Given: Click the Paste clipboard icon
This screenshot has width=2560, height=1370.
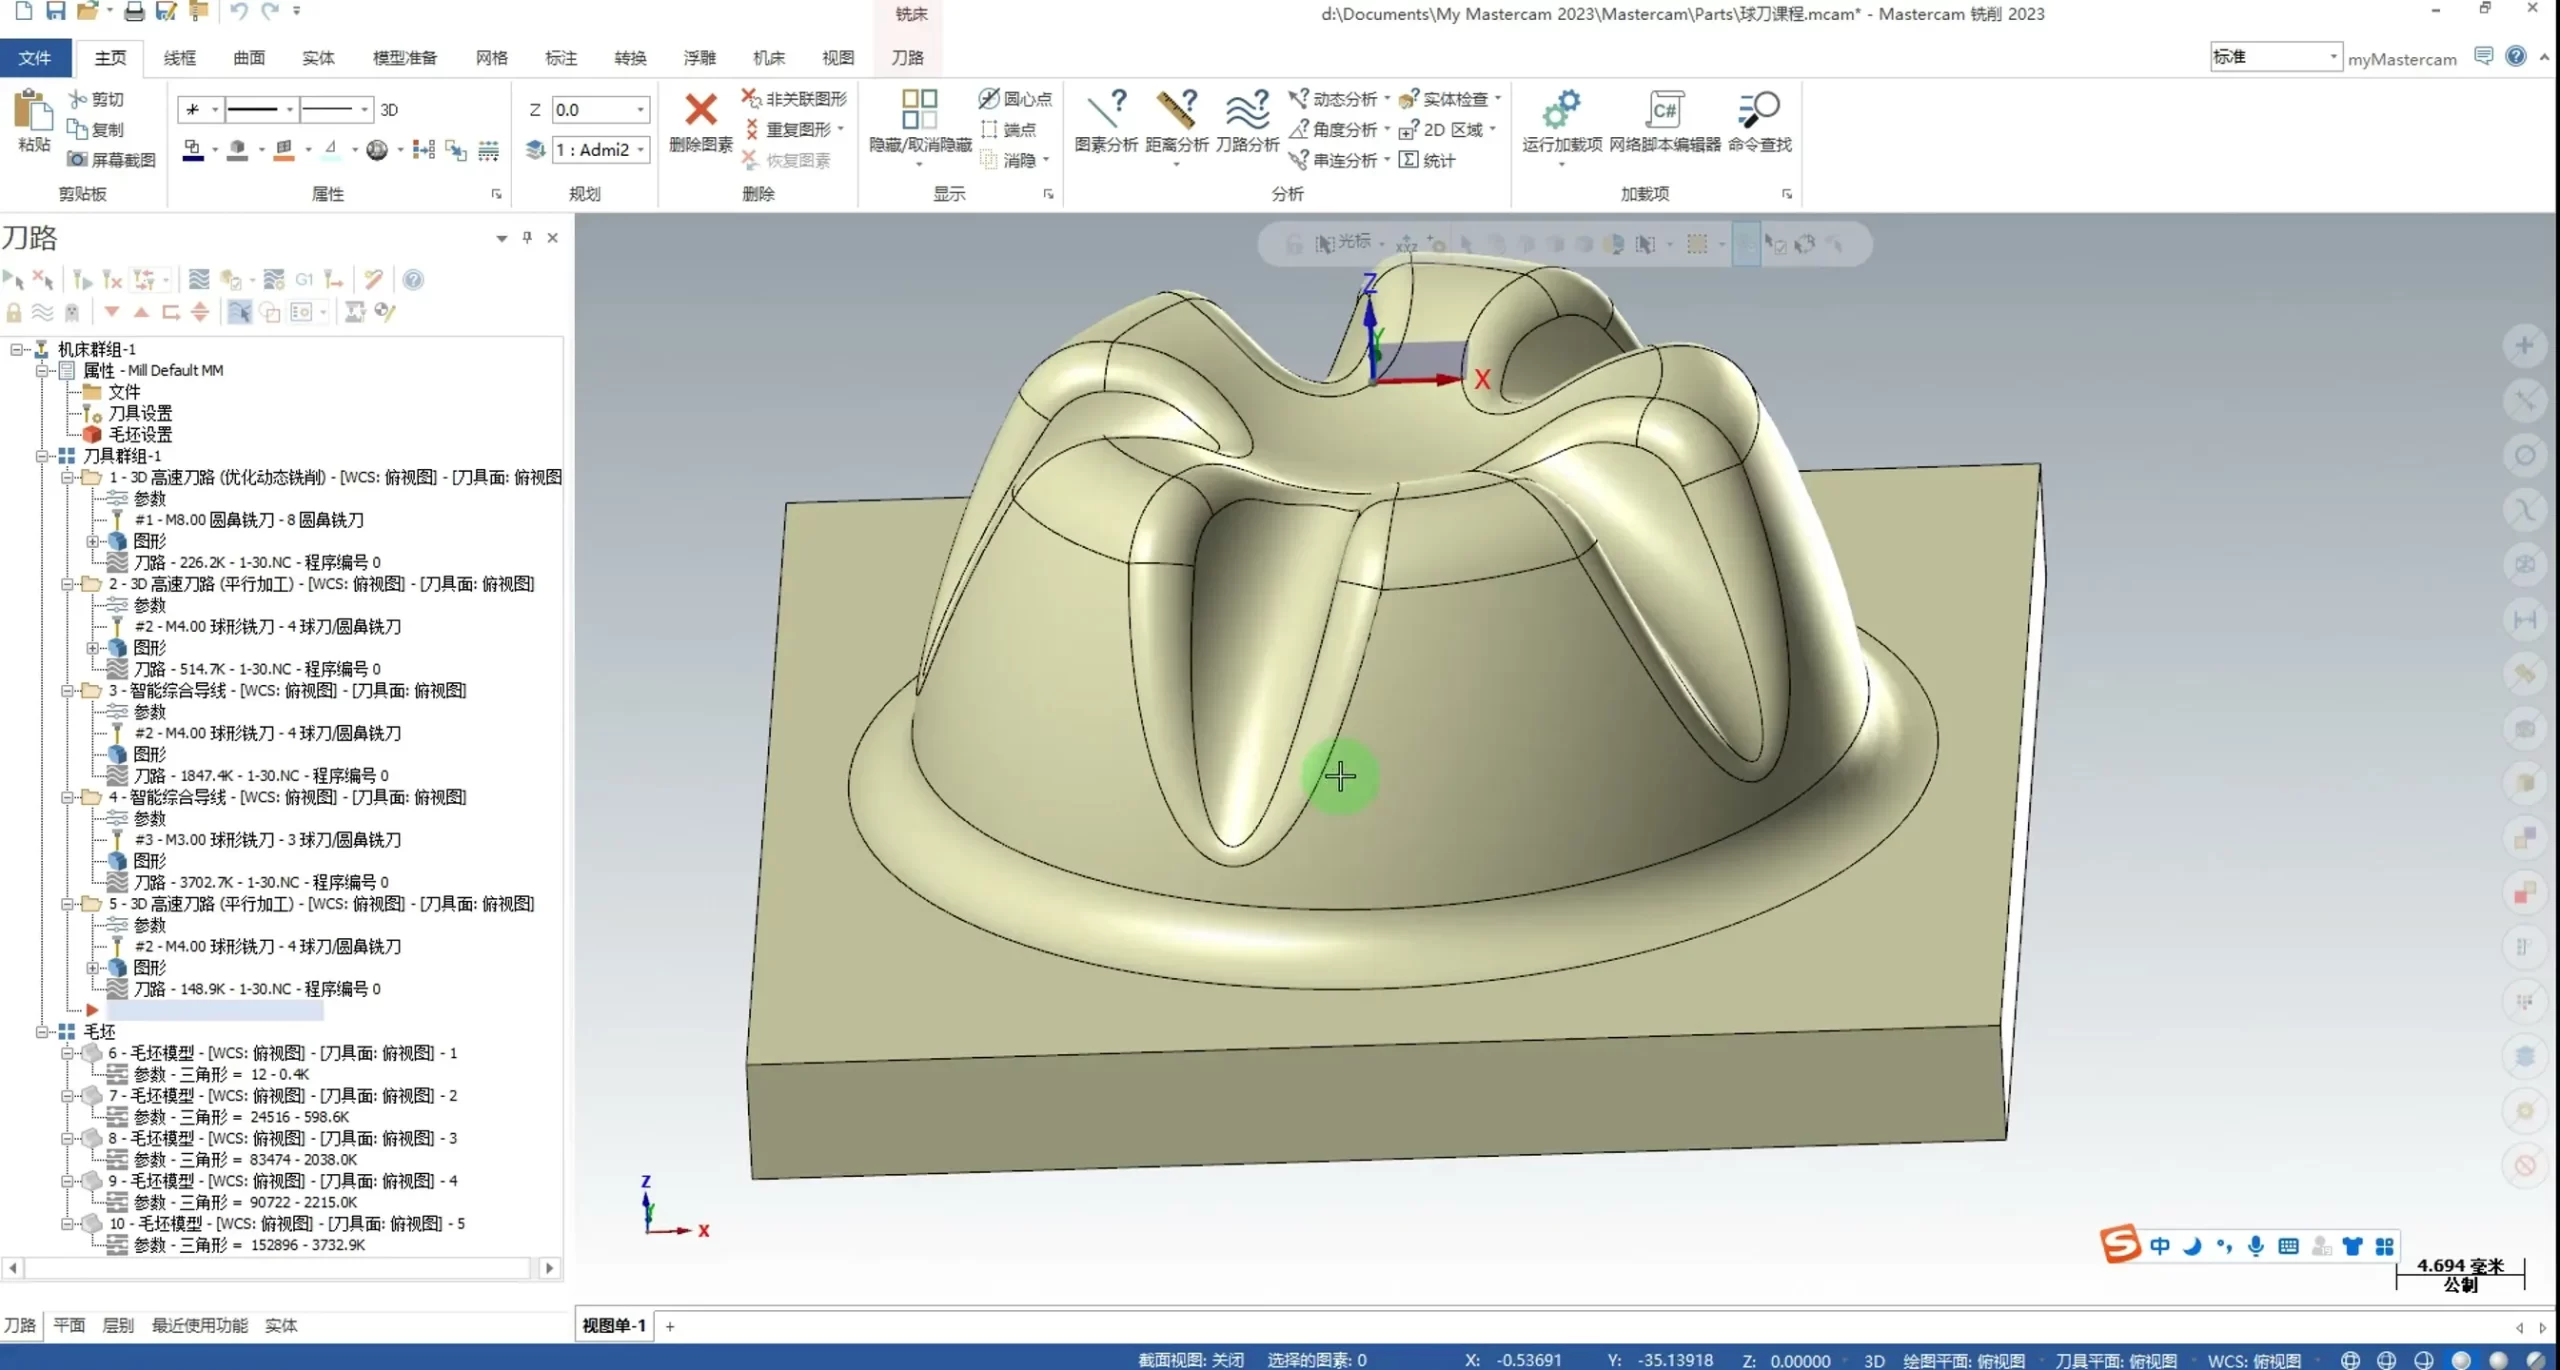Looking at the screenshot, I should pyautogui.click(x=33, y=110).
